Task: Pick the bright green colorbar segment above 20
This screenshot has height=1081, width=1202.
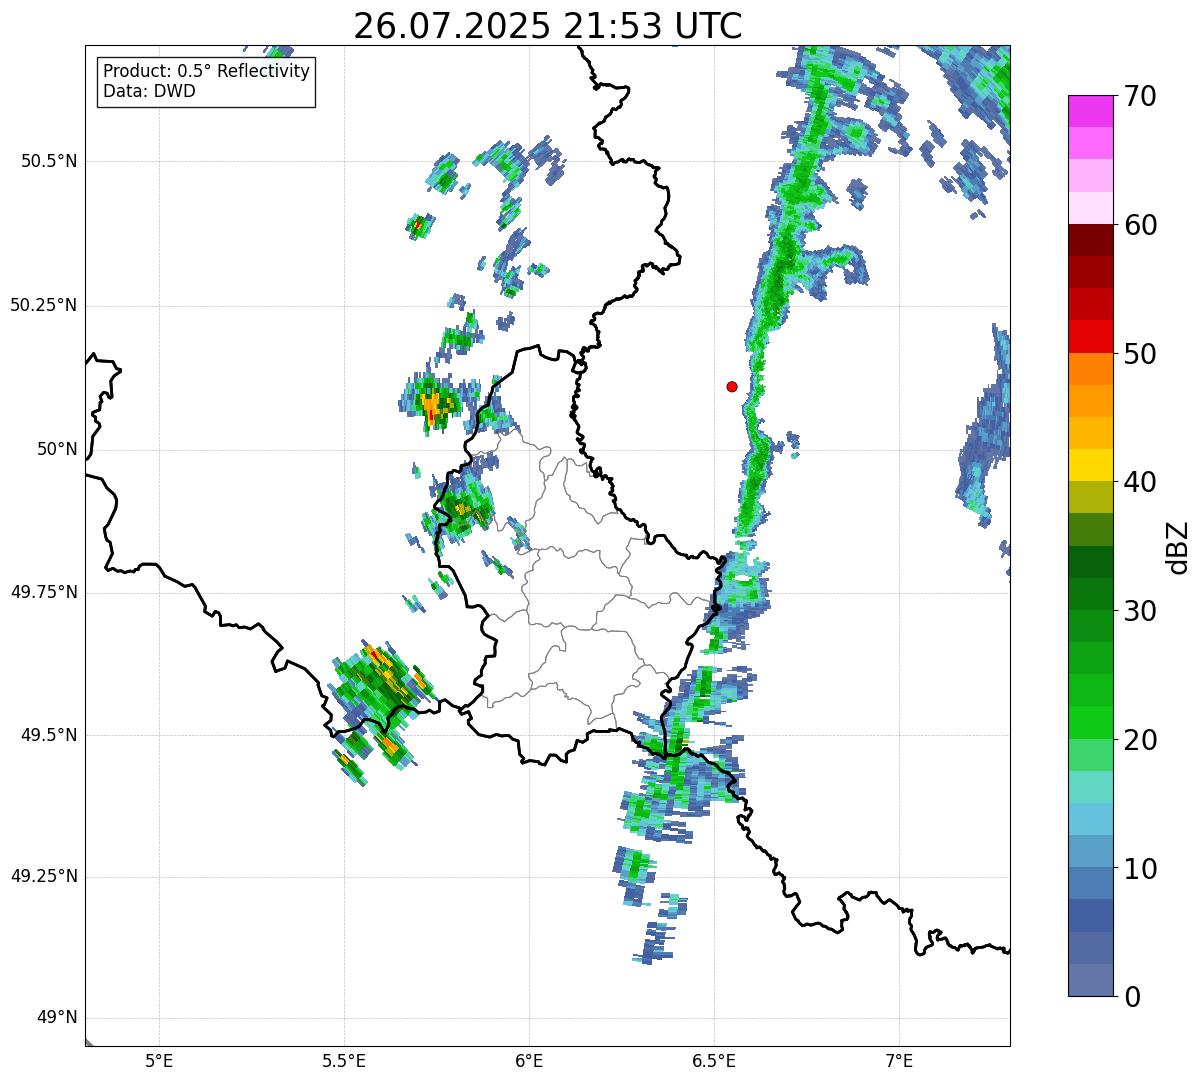Action: point(1090,722)
